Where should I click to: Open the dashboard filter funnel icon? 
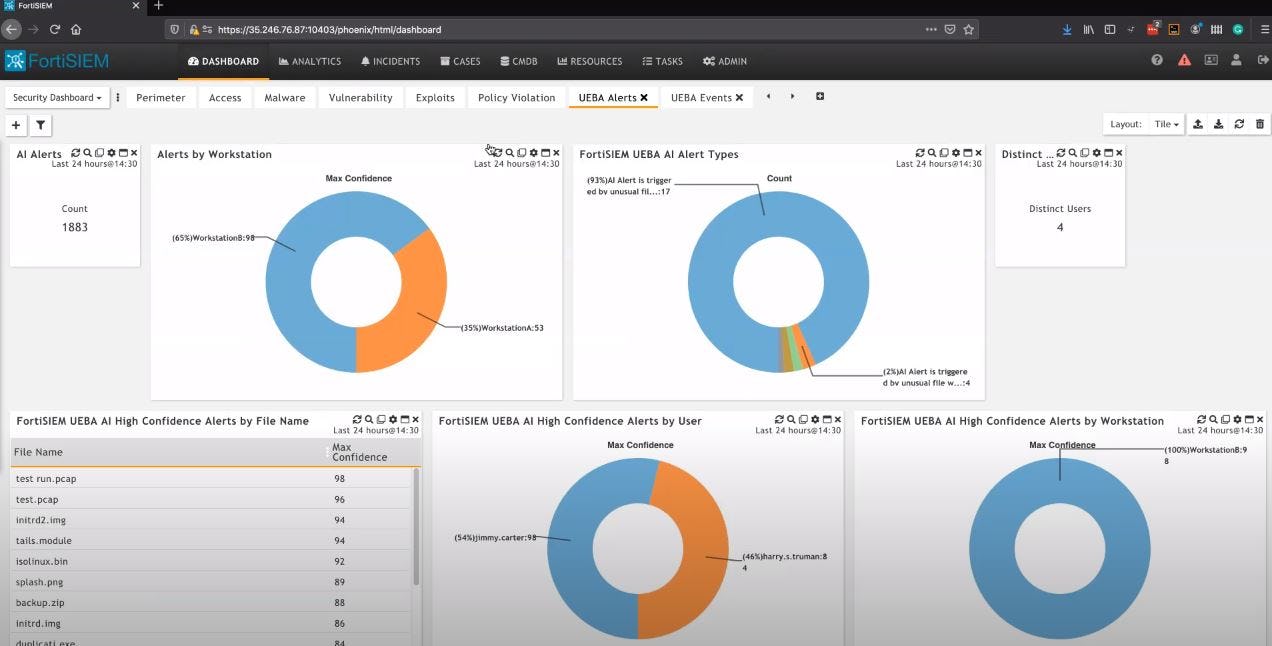40,126
